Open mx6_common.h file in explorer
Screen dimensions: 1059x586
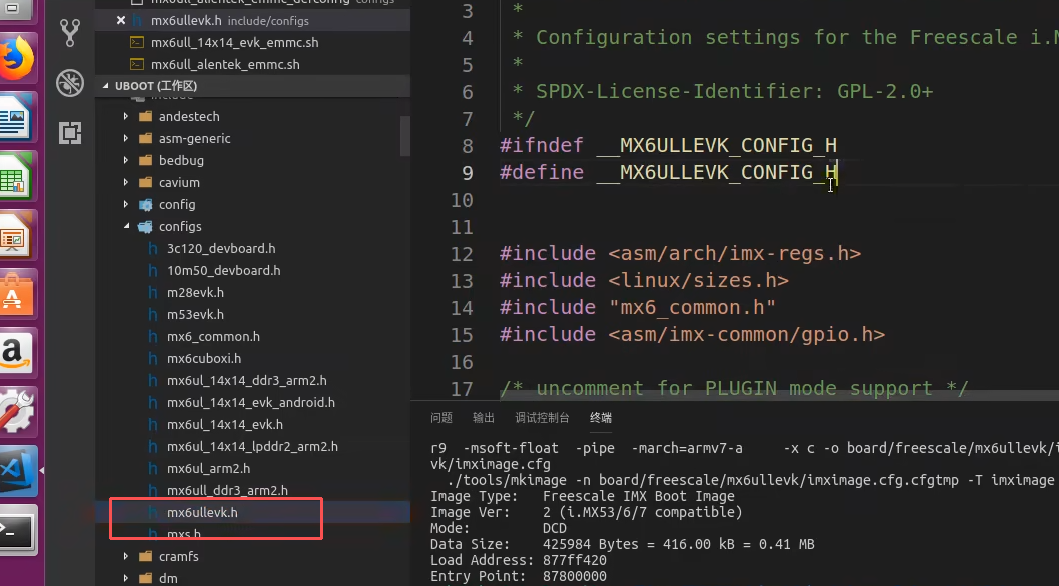pos(213,336)
